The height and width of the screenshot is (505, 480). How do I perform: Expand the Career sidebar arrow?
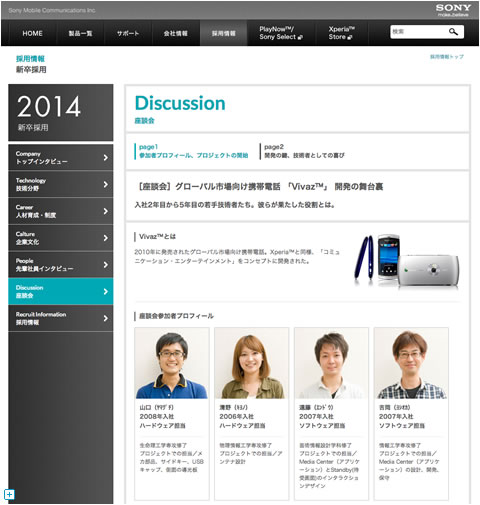coord(106,211)
